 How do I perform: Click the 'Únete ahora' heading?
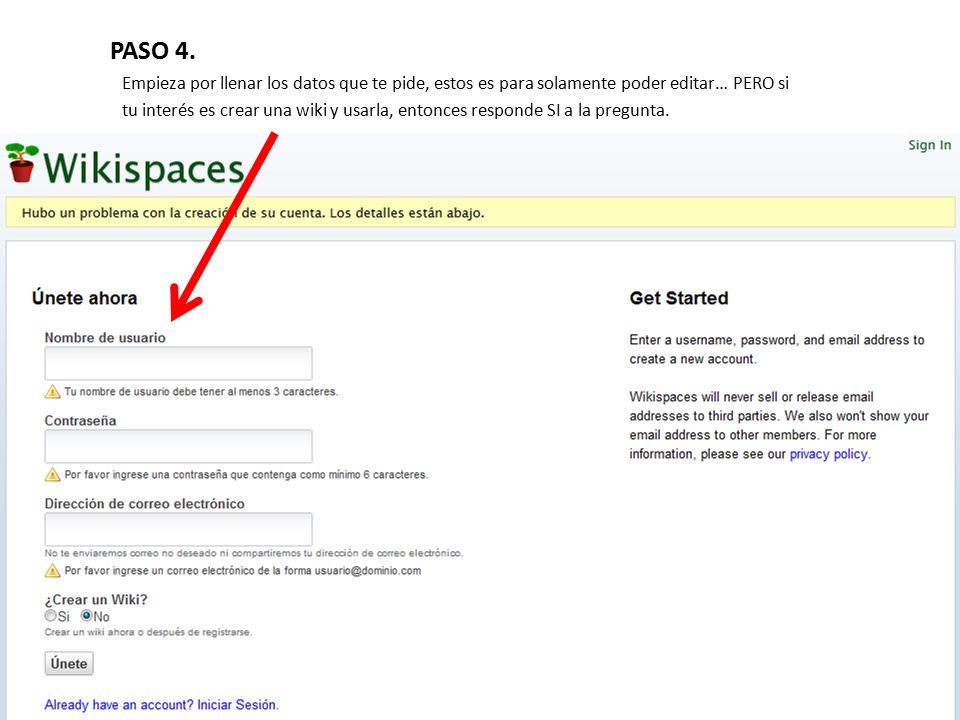tap(84, 298)
